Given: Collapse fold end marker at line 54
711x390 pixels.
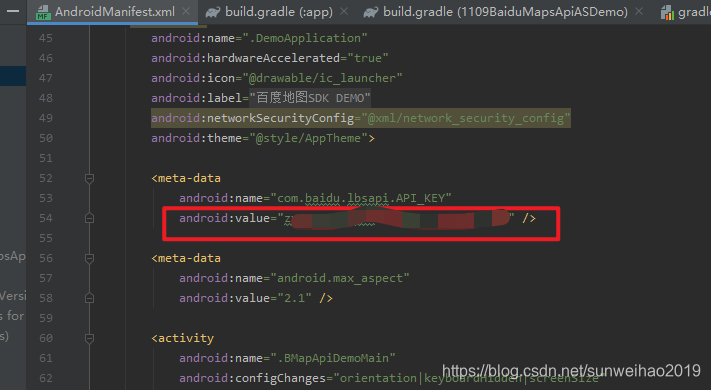Looking at the screenshot, I should coord(89,218).
